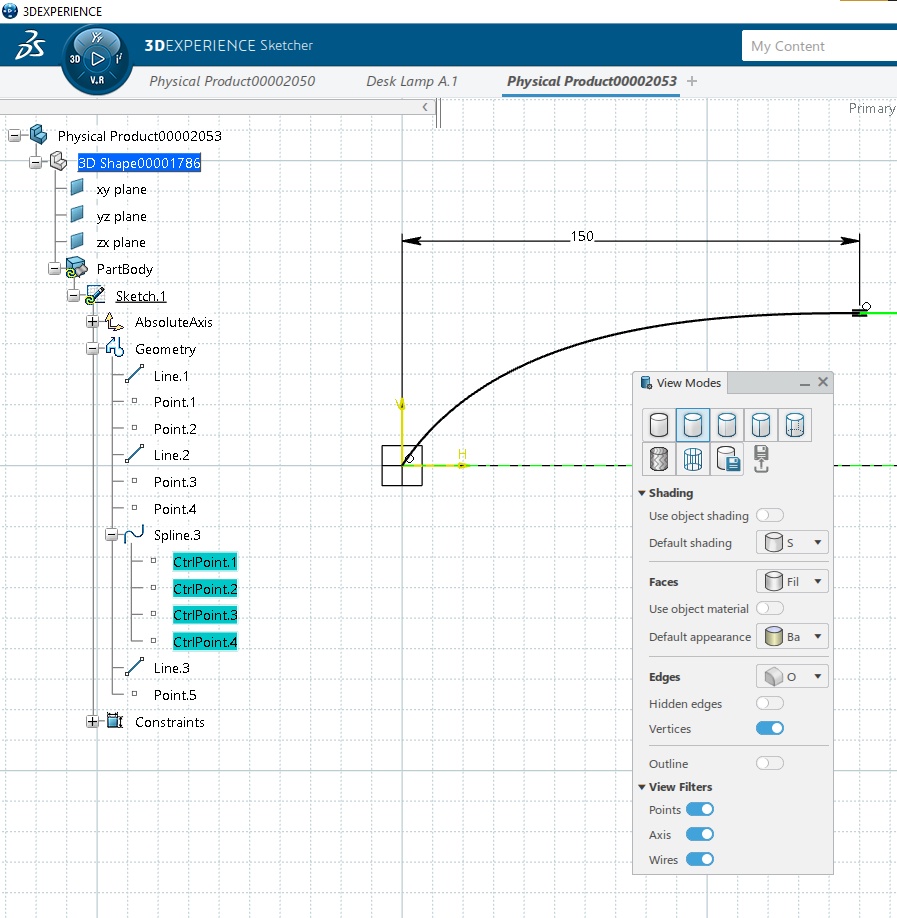Collapse the Shading section
Screen dimensions: 897x918
tap(642, 493)
